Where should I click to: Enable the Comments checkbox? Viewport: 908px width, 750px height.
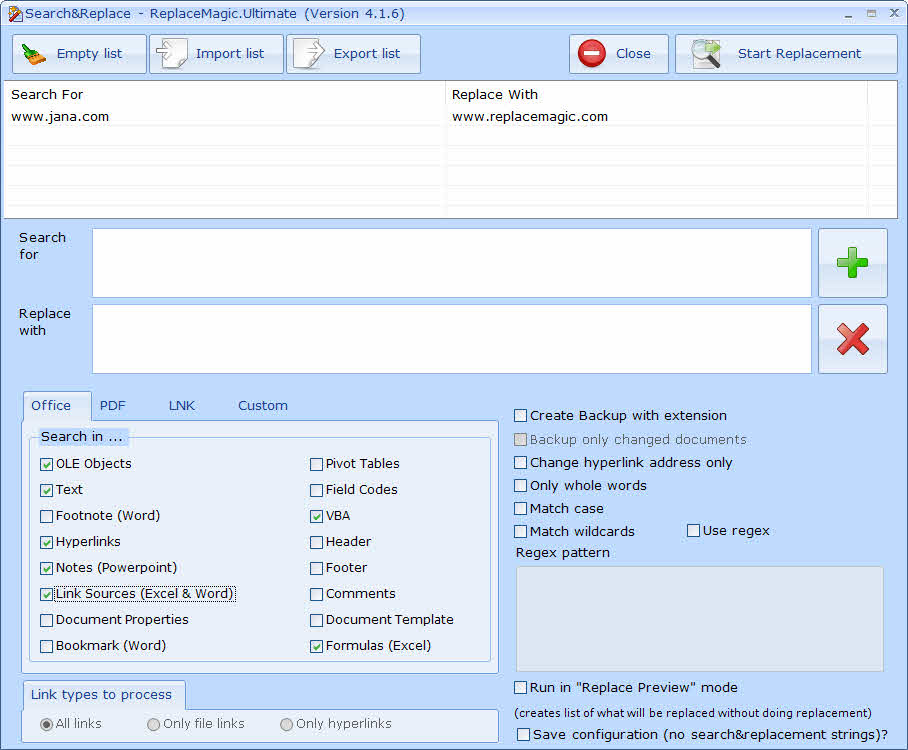click(x=316, y=595)
